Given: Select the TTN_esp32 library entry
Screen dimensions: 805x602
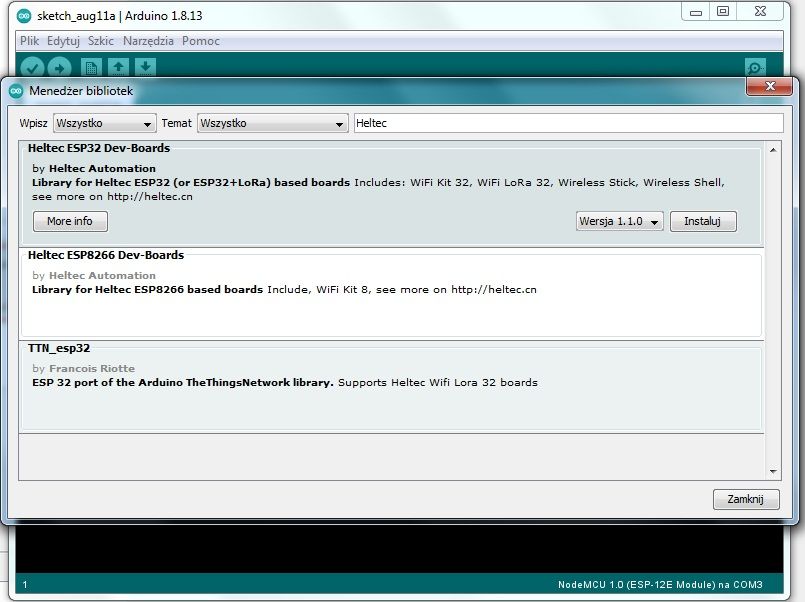Looking at the screenshot, I should [x=392, y=386].
